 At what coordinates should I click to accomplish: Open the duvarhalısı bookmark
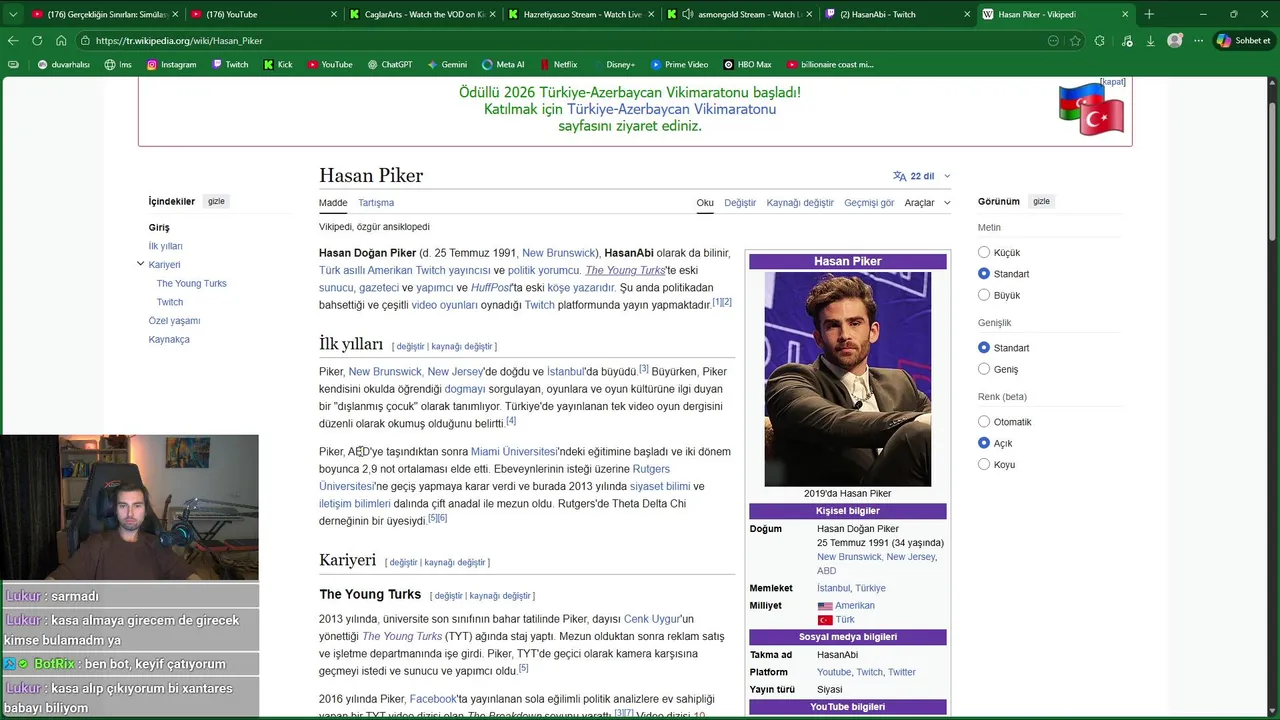63,64
